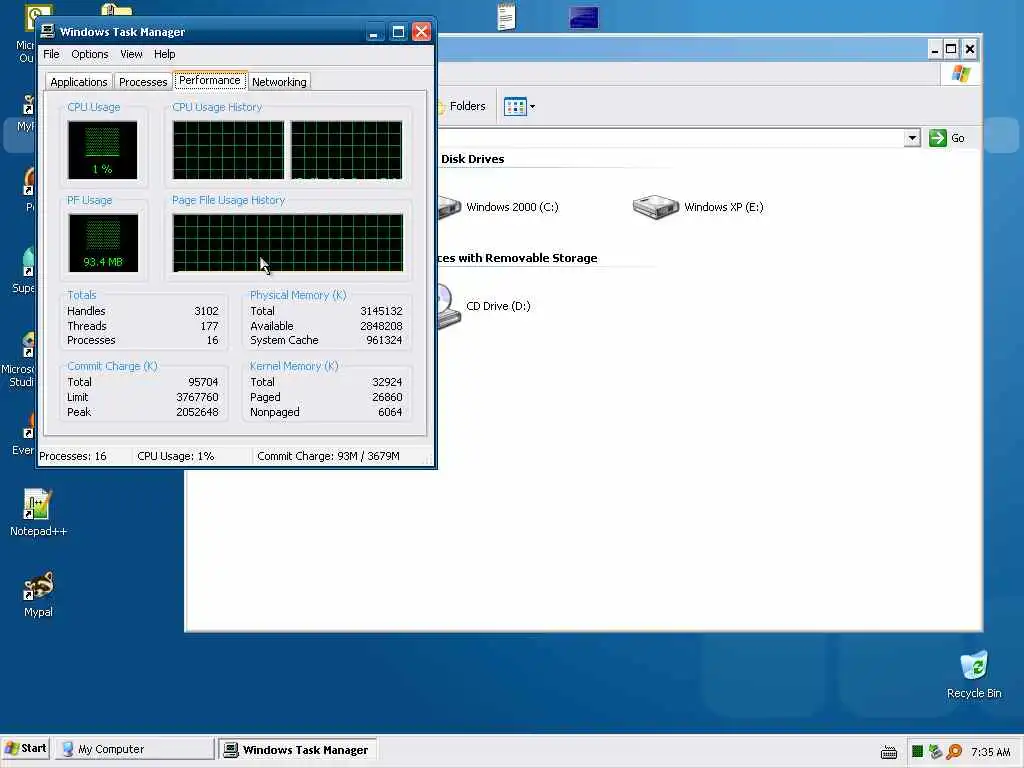Screen dimensions: 1024x768
Task: Click the orange magnifier tray icon
Action: pos(954,752)
